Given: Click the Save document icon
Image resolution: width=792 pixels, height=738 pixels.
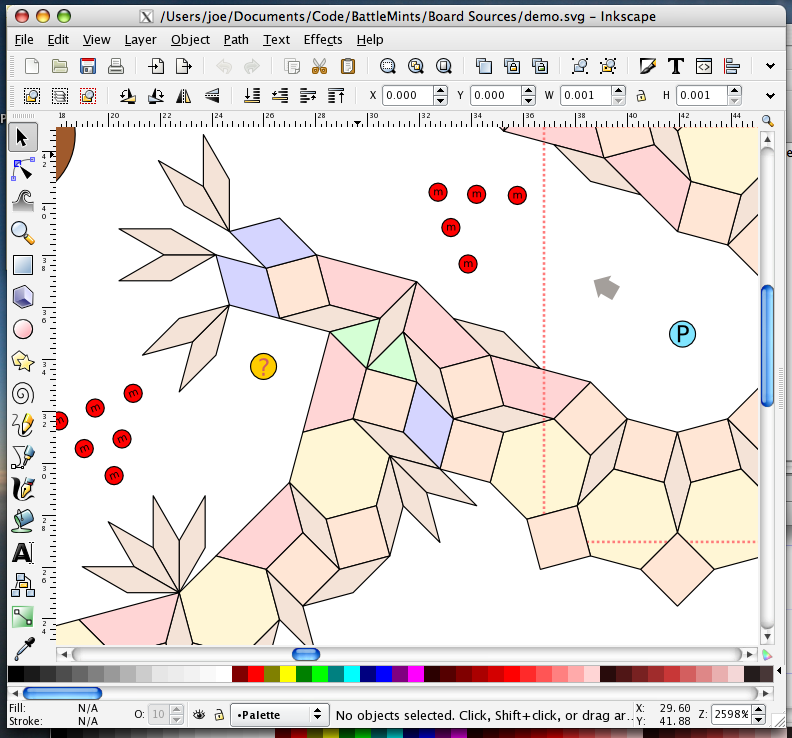Looking at the screenshot, I should tap(88, 66).
